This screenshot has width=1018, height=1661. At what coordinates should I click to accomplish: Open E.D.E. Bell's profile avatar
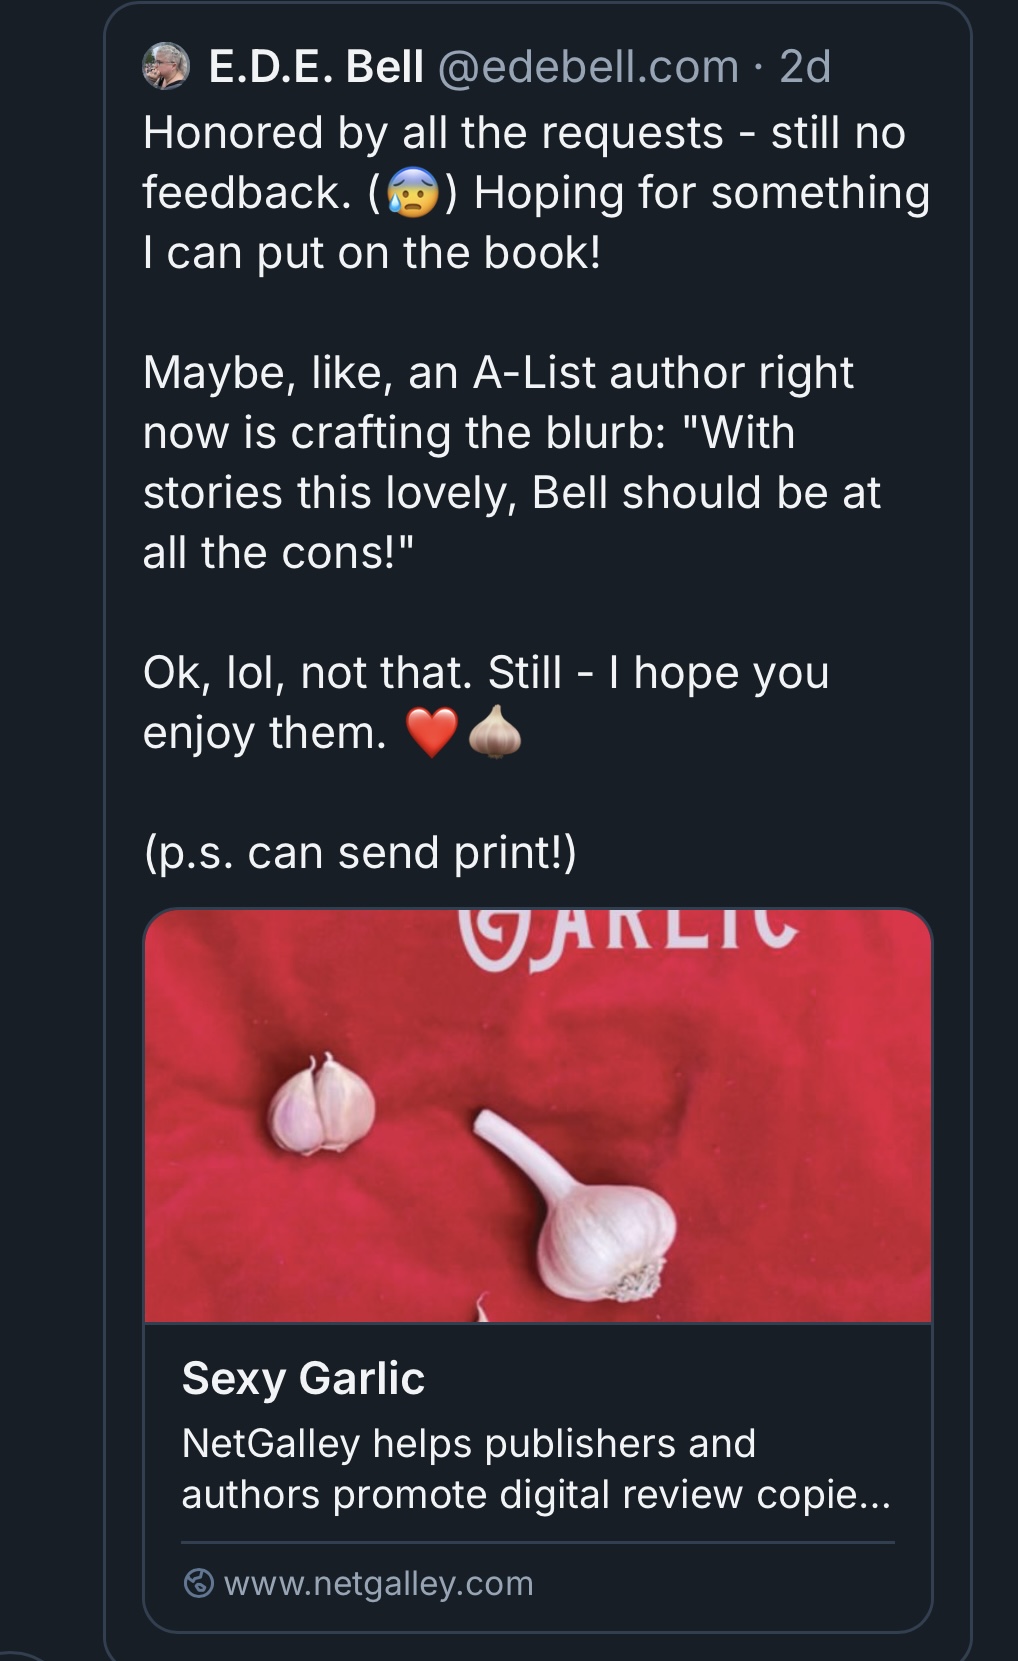(166, 67)
